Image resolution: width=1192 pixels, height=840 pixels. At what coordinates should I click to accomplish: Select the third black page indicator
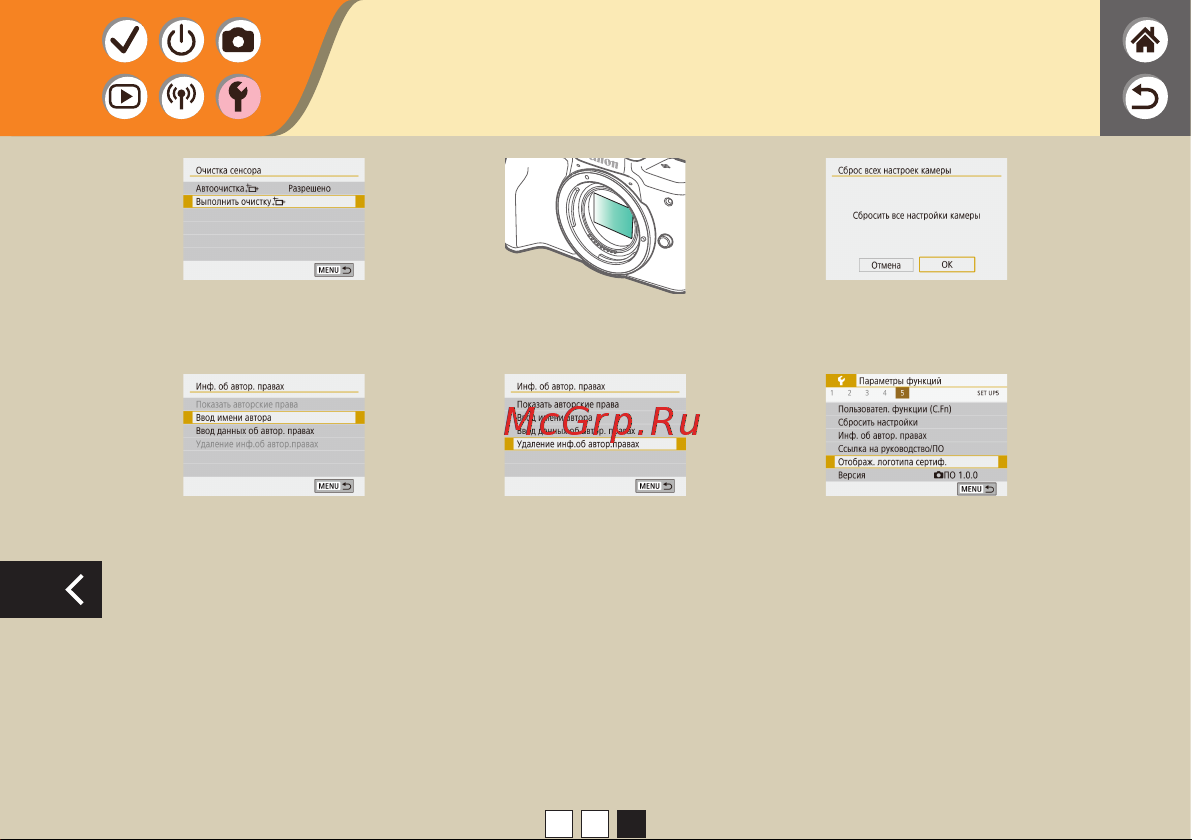click(x=631, y=823)
